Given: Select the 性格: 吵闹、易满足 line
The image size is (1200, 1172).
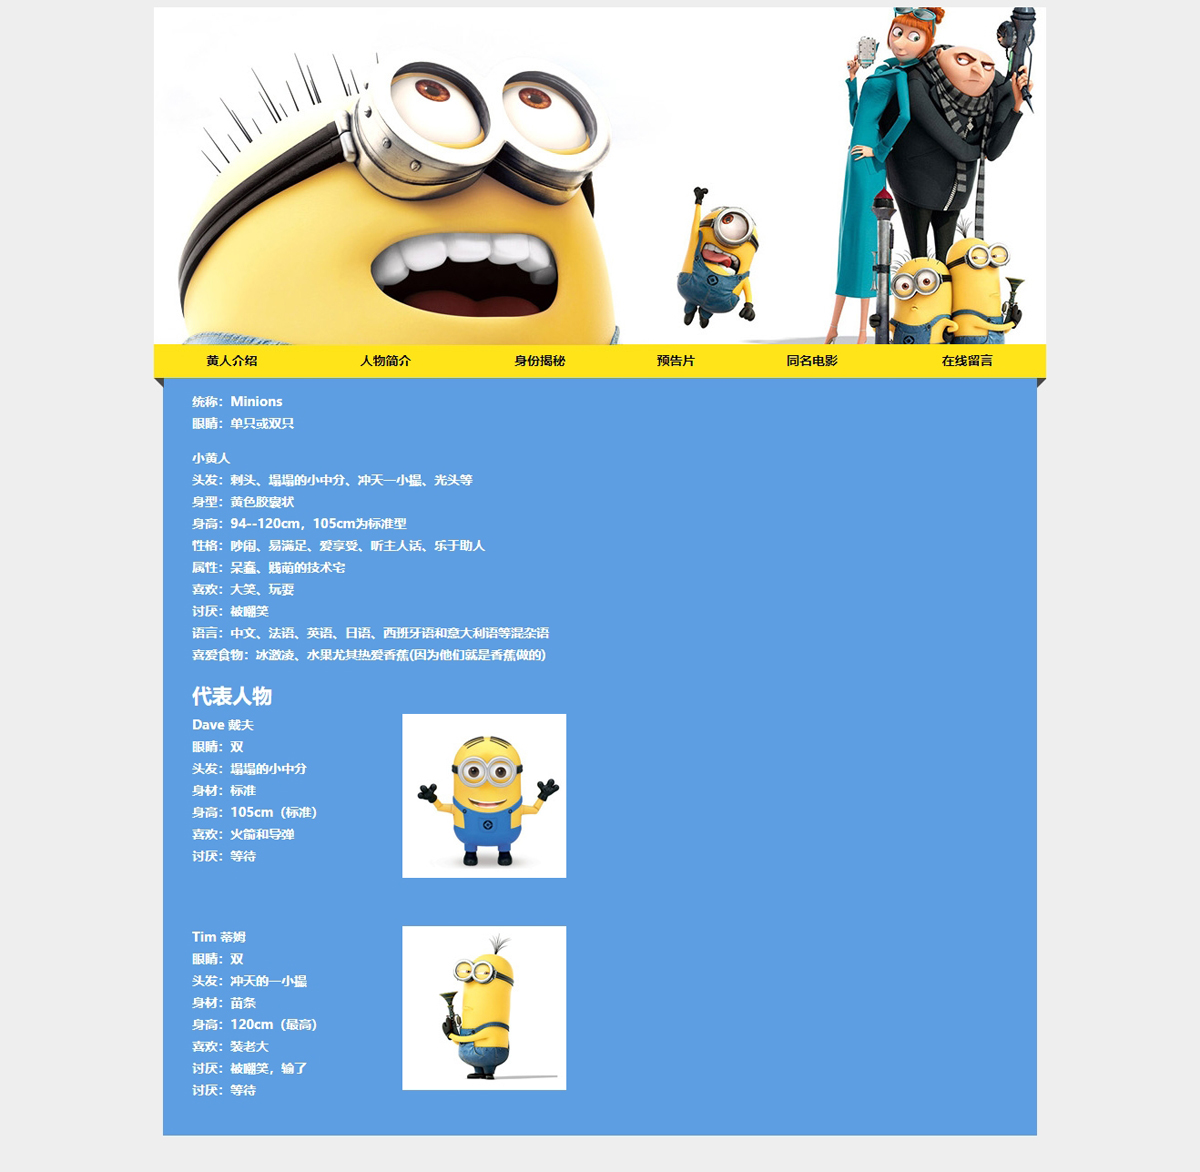Looking at the screenshot, I should (338, 546).
